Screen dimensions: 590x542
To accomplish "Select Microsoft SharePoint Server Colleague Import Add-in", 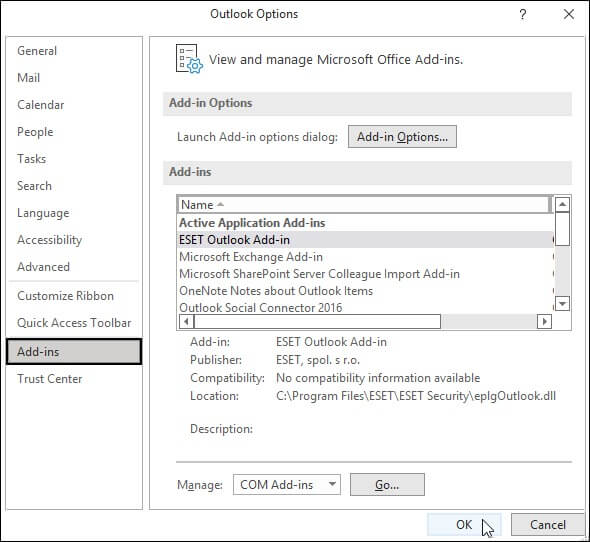I will pos(365,274).
